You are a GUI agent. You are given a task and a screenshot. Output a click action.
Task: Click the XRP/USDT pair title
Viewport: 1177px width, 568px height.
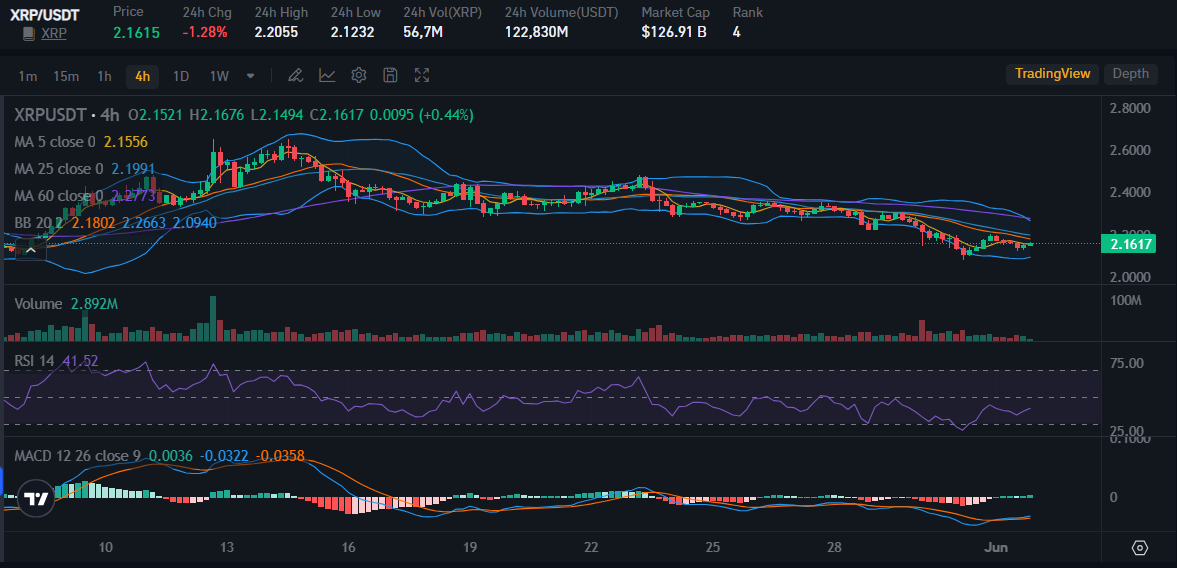point(45,14)
